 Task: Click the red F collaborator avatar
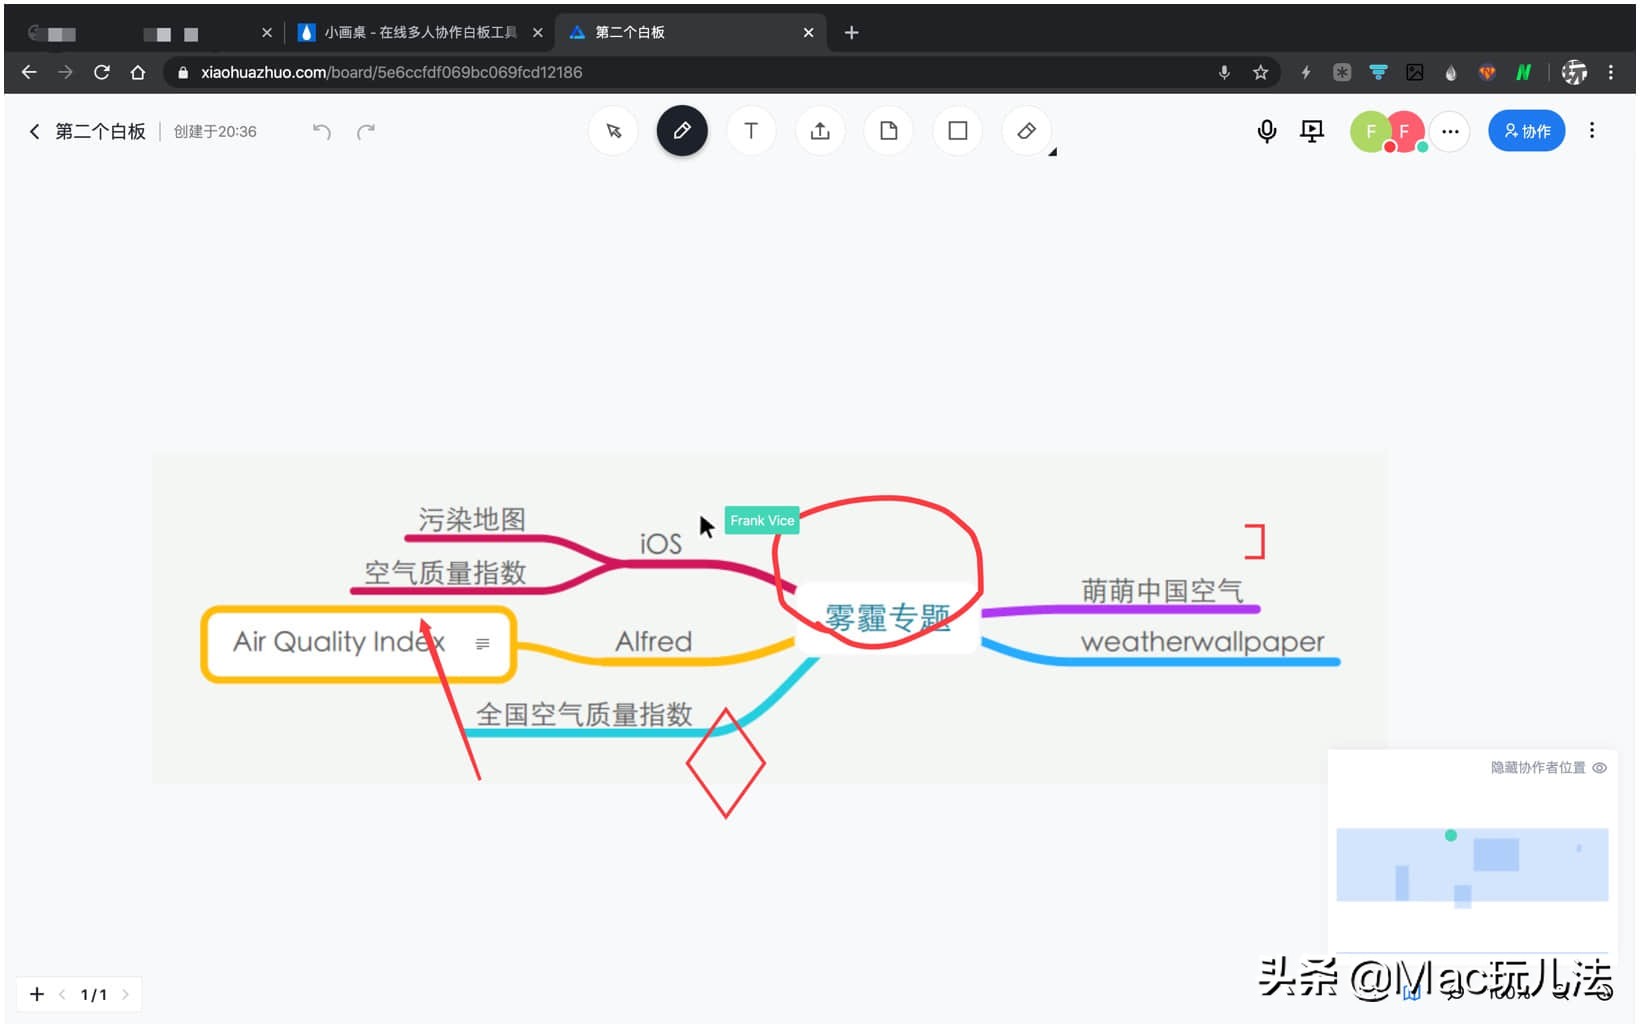point(1405,131)
